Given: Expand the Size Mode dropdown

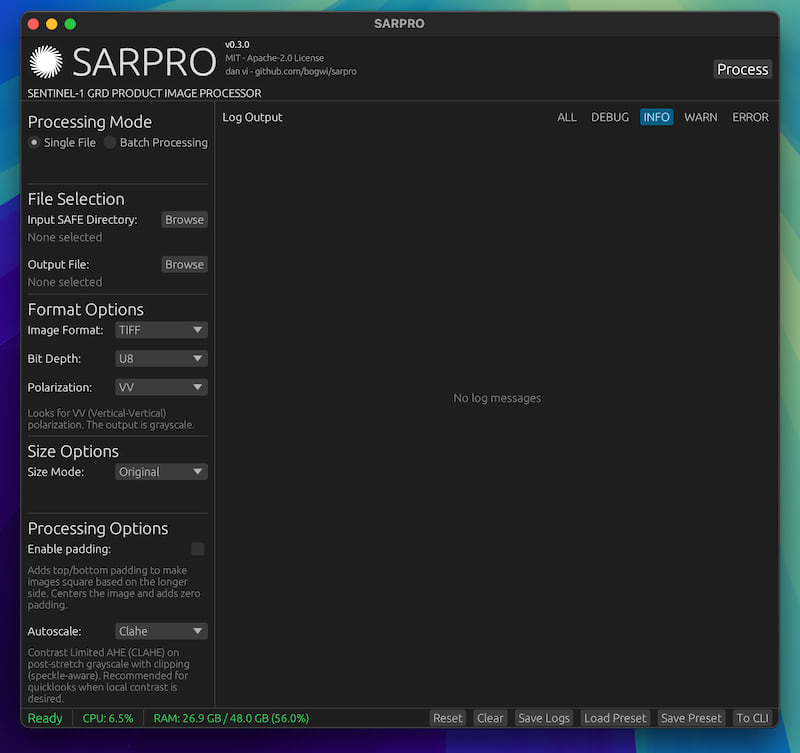Looking at the screenshot, I should pyautogui.click(x=161, y=471).
